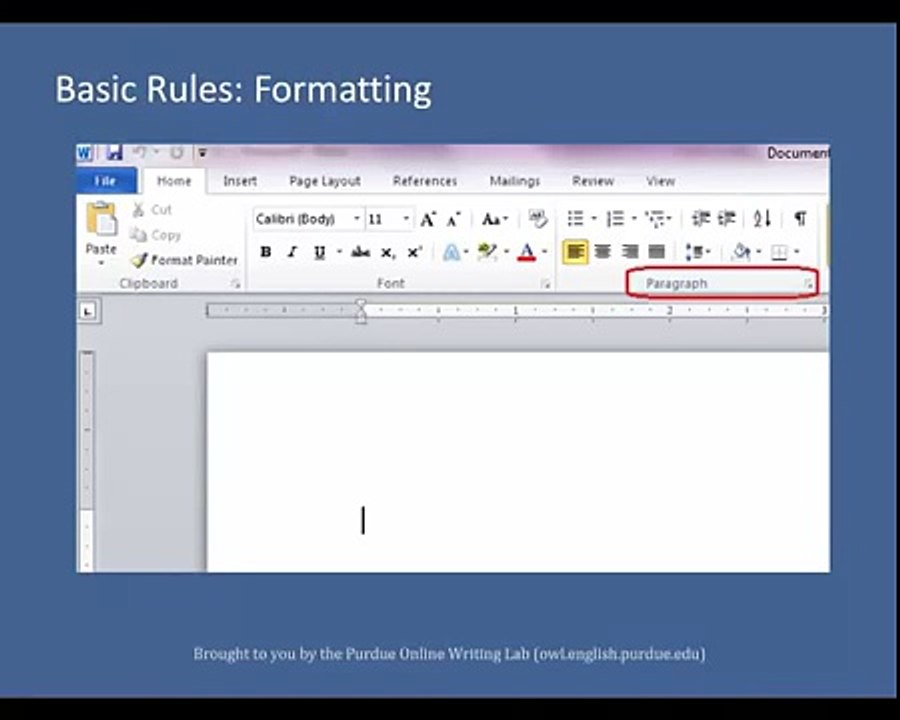Apply Subscript formatting
The height and width of the screenshot is (720, 900).
[x=388, y=253]
